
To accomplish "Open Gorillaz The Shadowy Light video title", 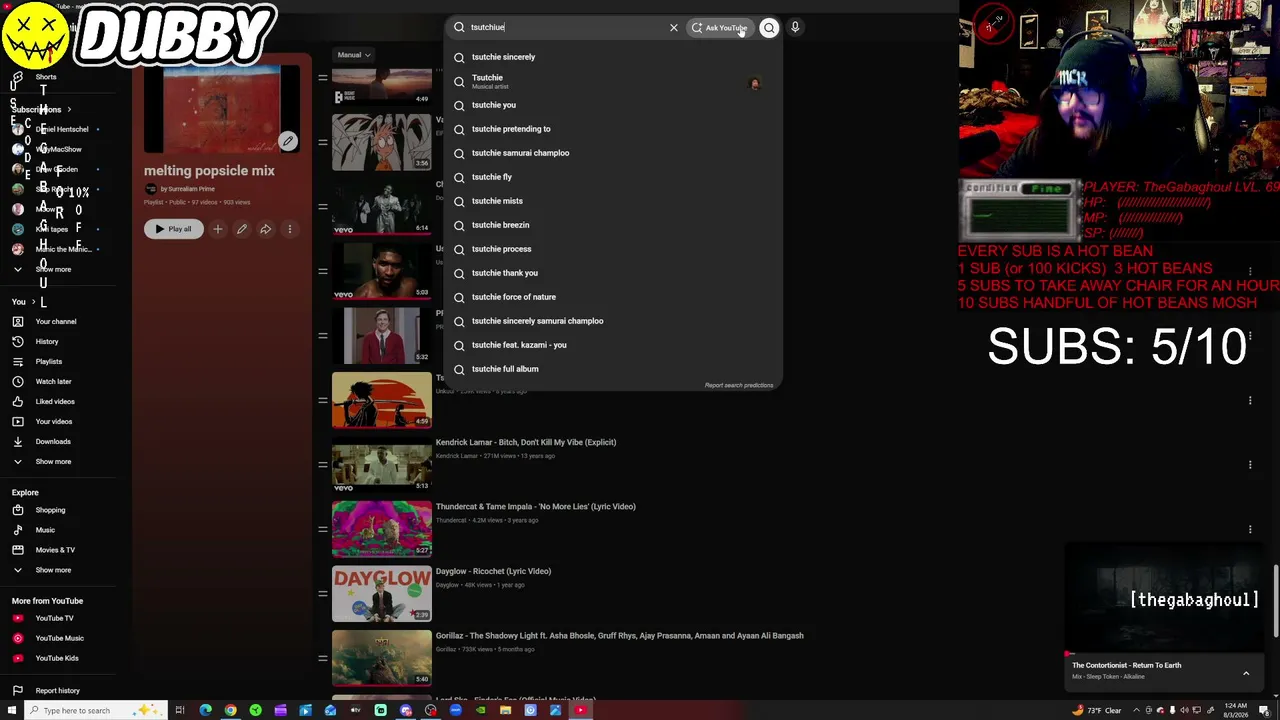I will (620, 636).
